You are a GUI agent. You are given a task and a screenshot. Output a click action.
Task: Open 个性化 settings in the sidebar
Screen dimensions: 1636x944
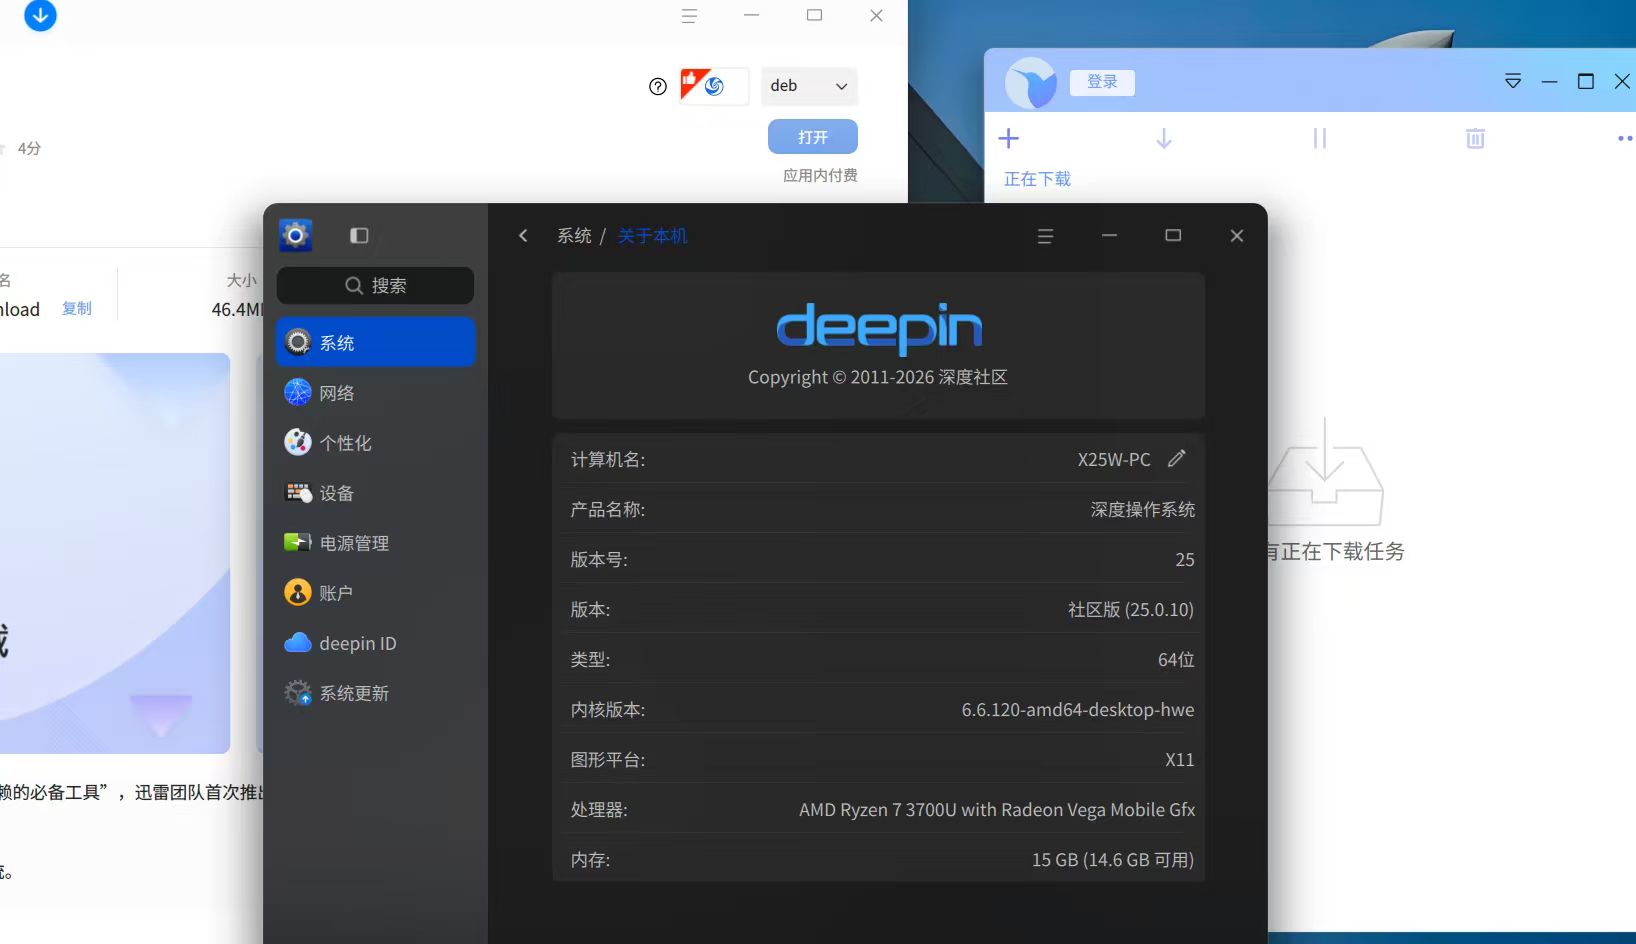coord(375,443)
